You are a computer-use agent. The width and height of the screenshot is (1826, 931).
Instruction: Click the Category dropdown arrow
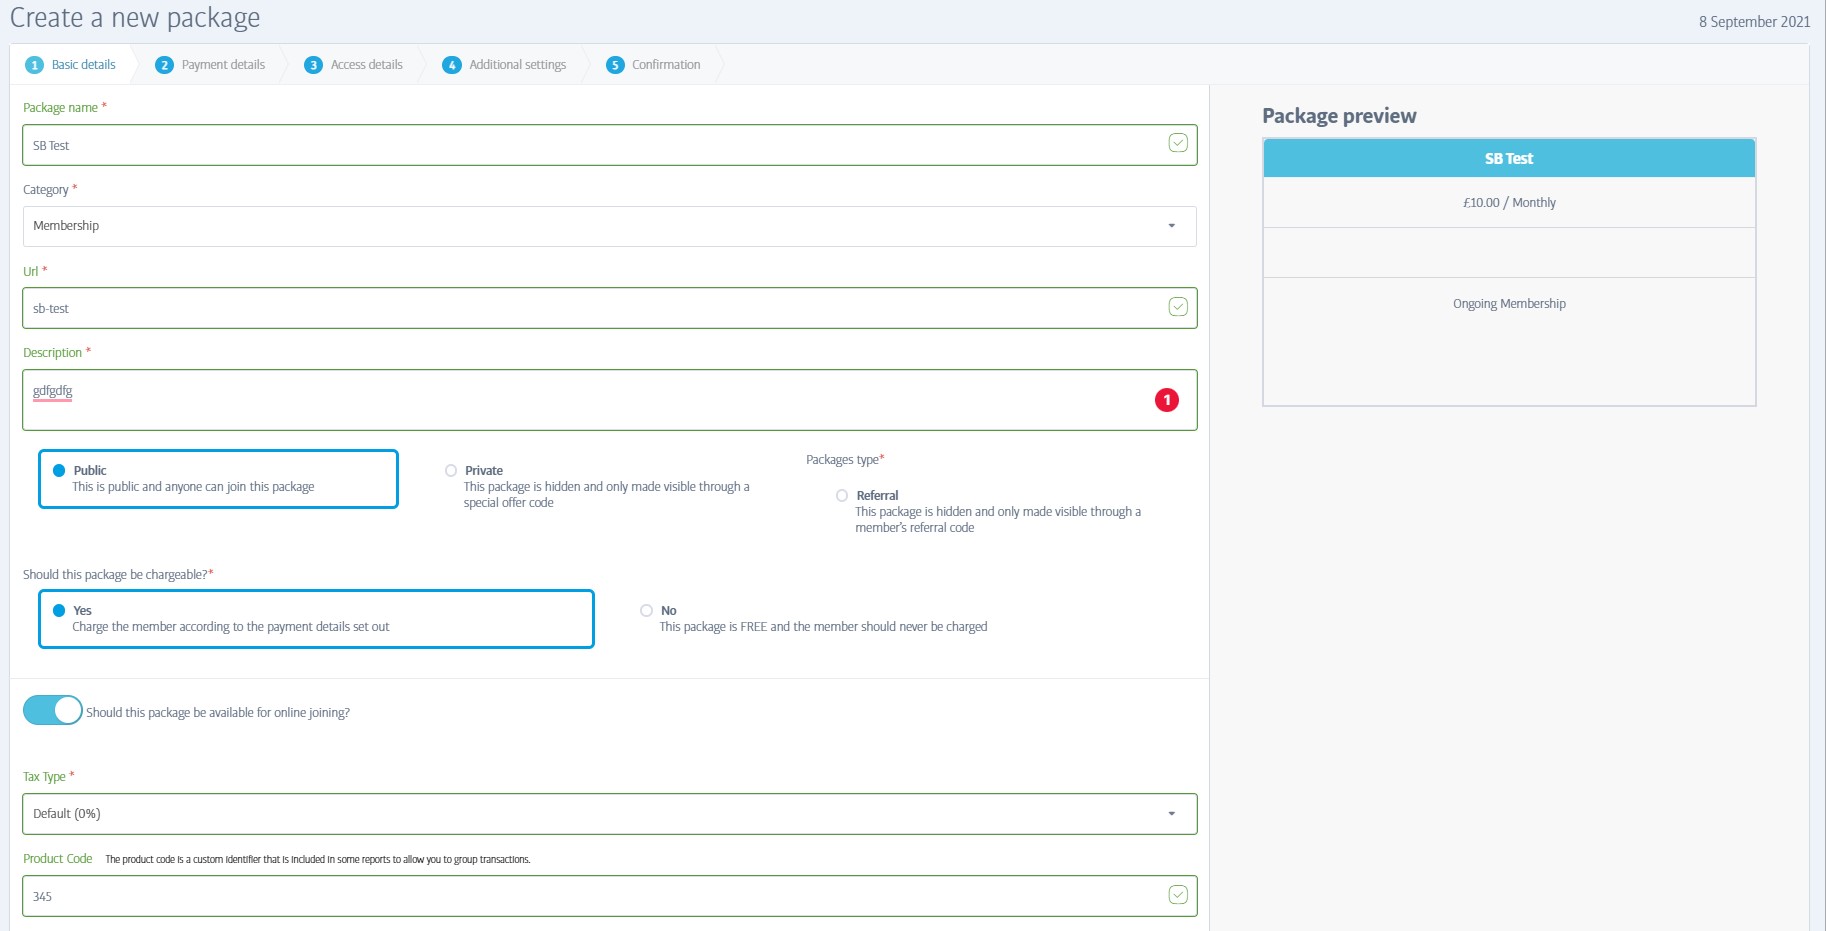pos(1172,226)
